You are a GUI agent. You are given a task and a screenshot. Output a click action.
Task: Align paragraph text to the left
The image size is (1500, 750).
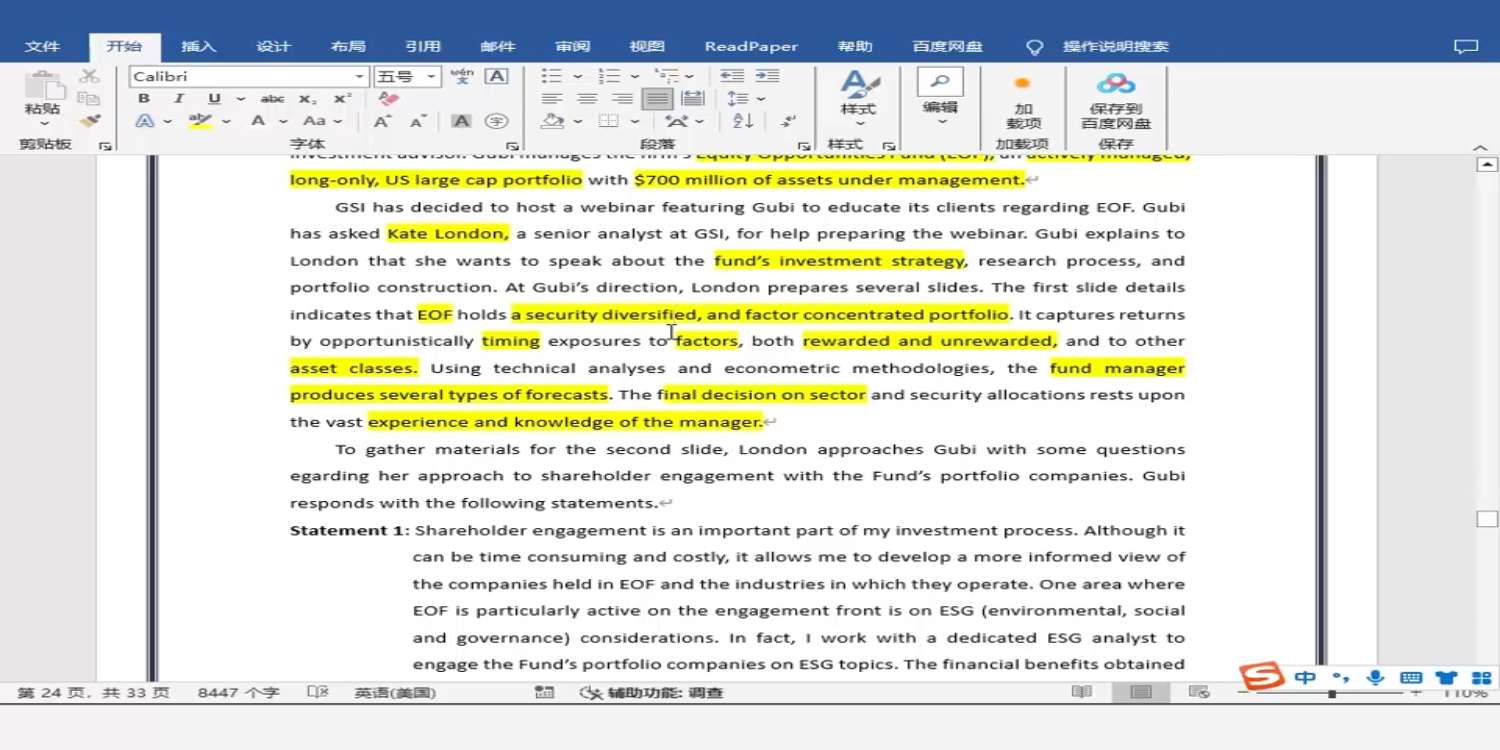point(551,99)
